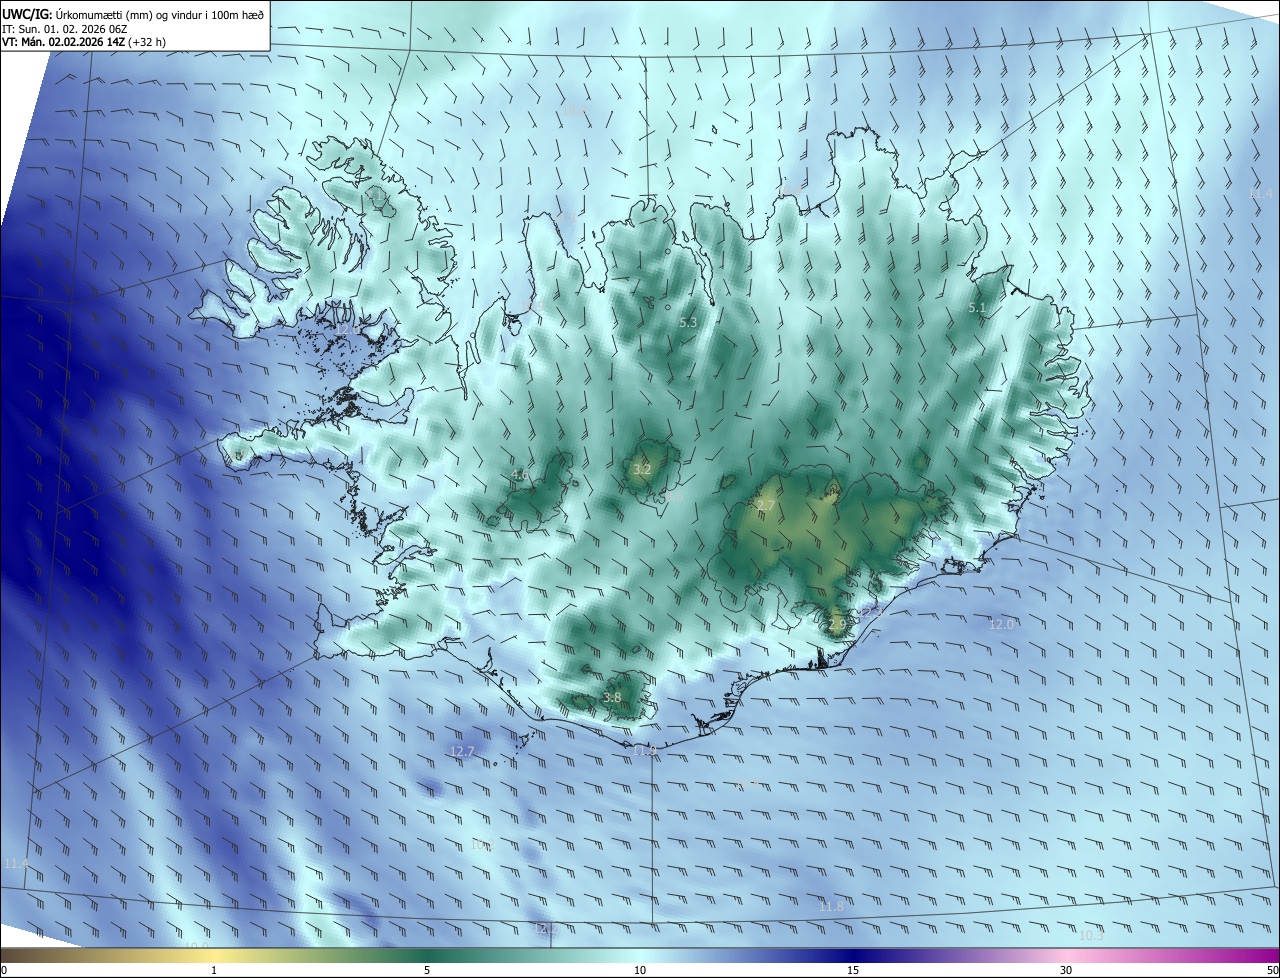
Task: Click the 12.7 value over the sea
Action: [462, 751]
